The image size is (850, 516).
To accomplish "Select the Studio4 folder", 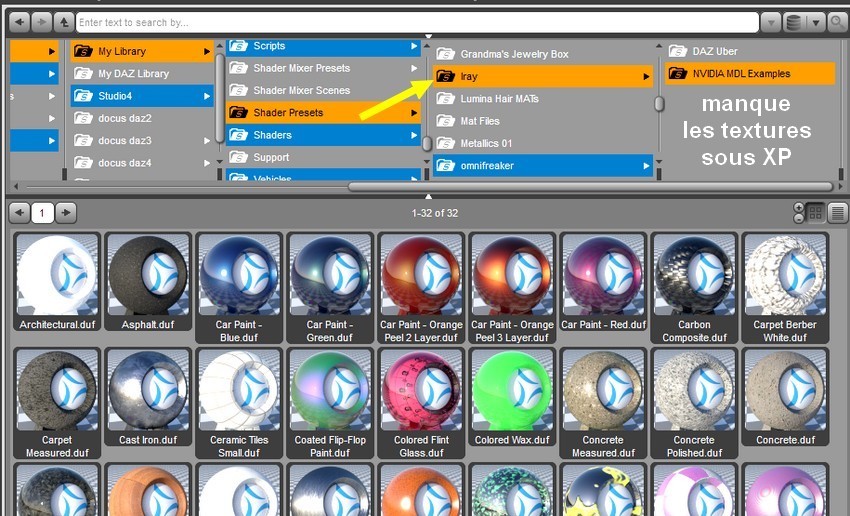I will (x=142, y=96).
